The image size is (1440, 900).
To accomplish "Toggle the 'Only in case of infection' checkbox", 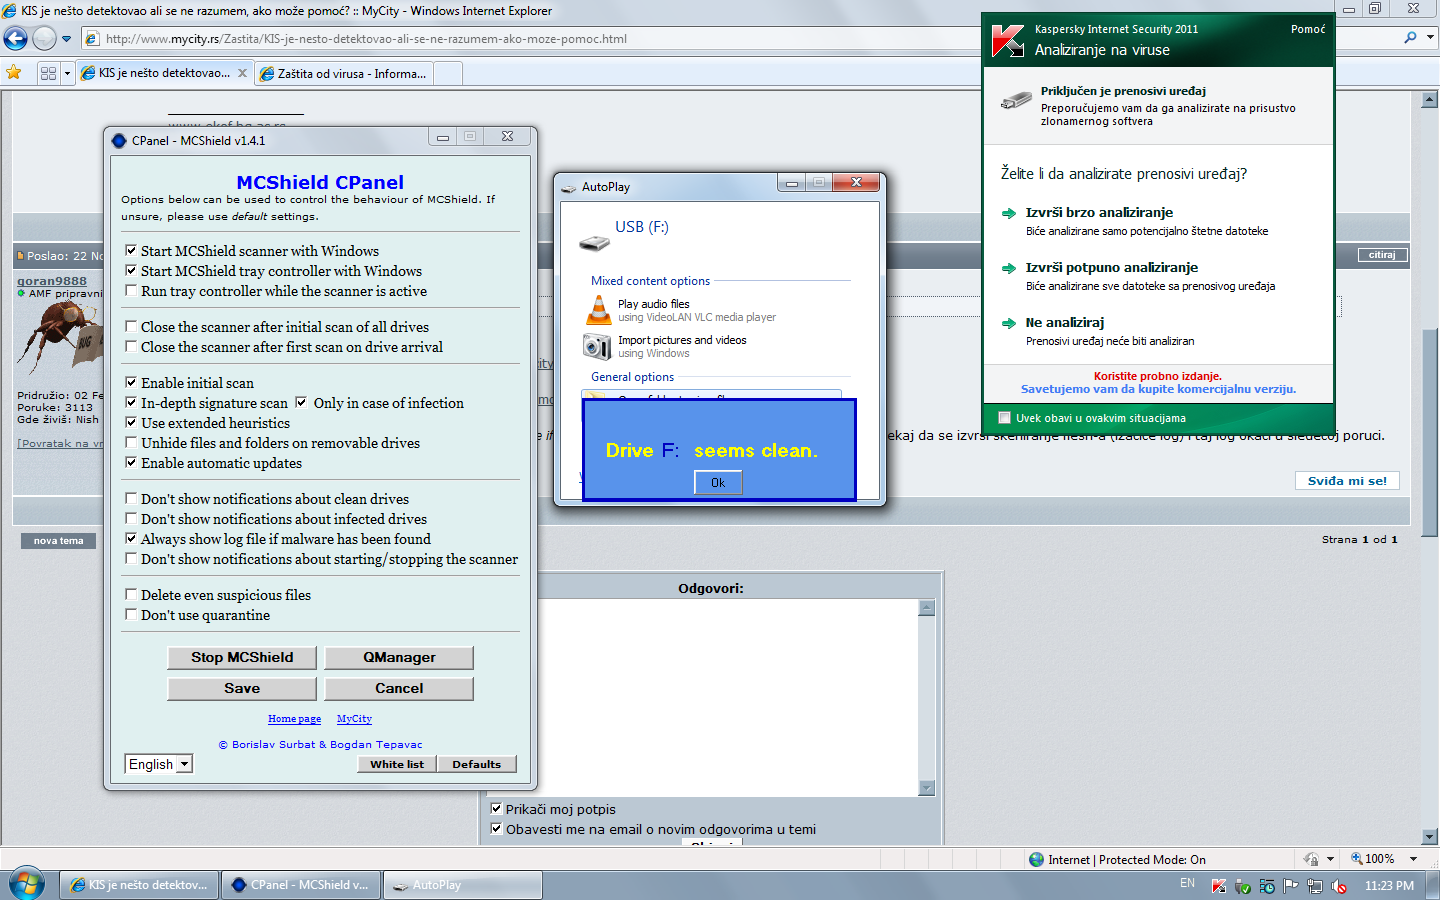I will pos(301,403).
